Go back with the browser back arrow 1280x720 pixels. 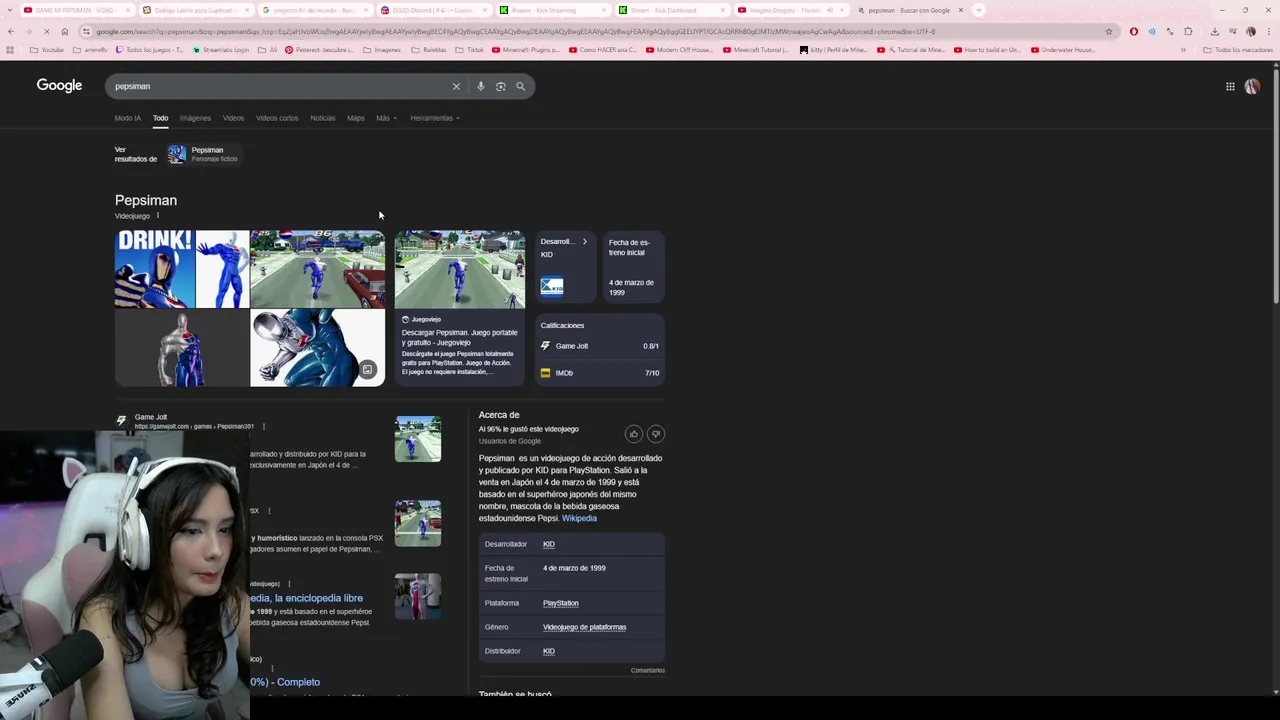10,31
